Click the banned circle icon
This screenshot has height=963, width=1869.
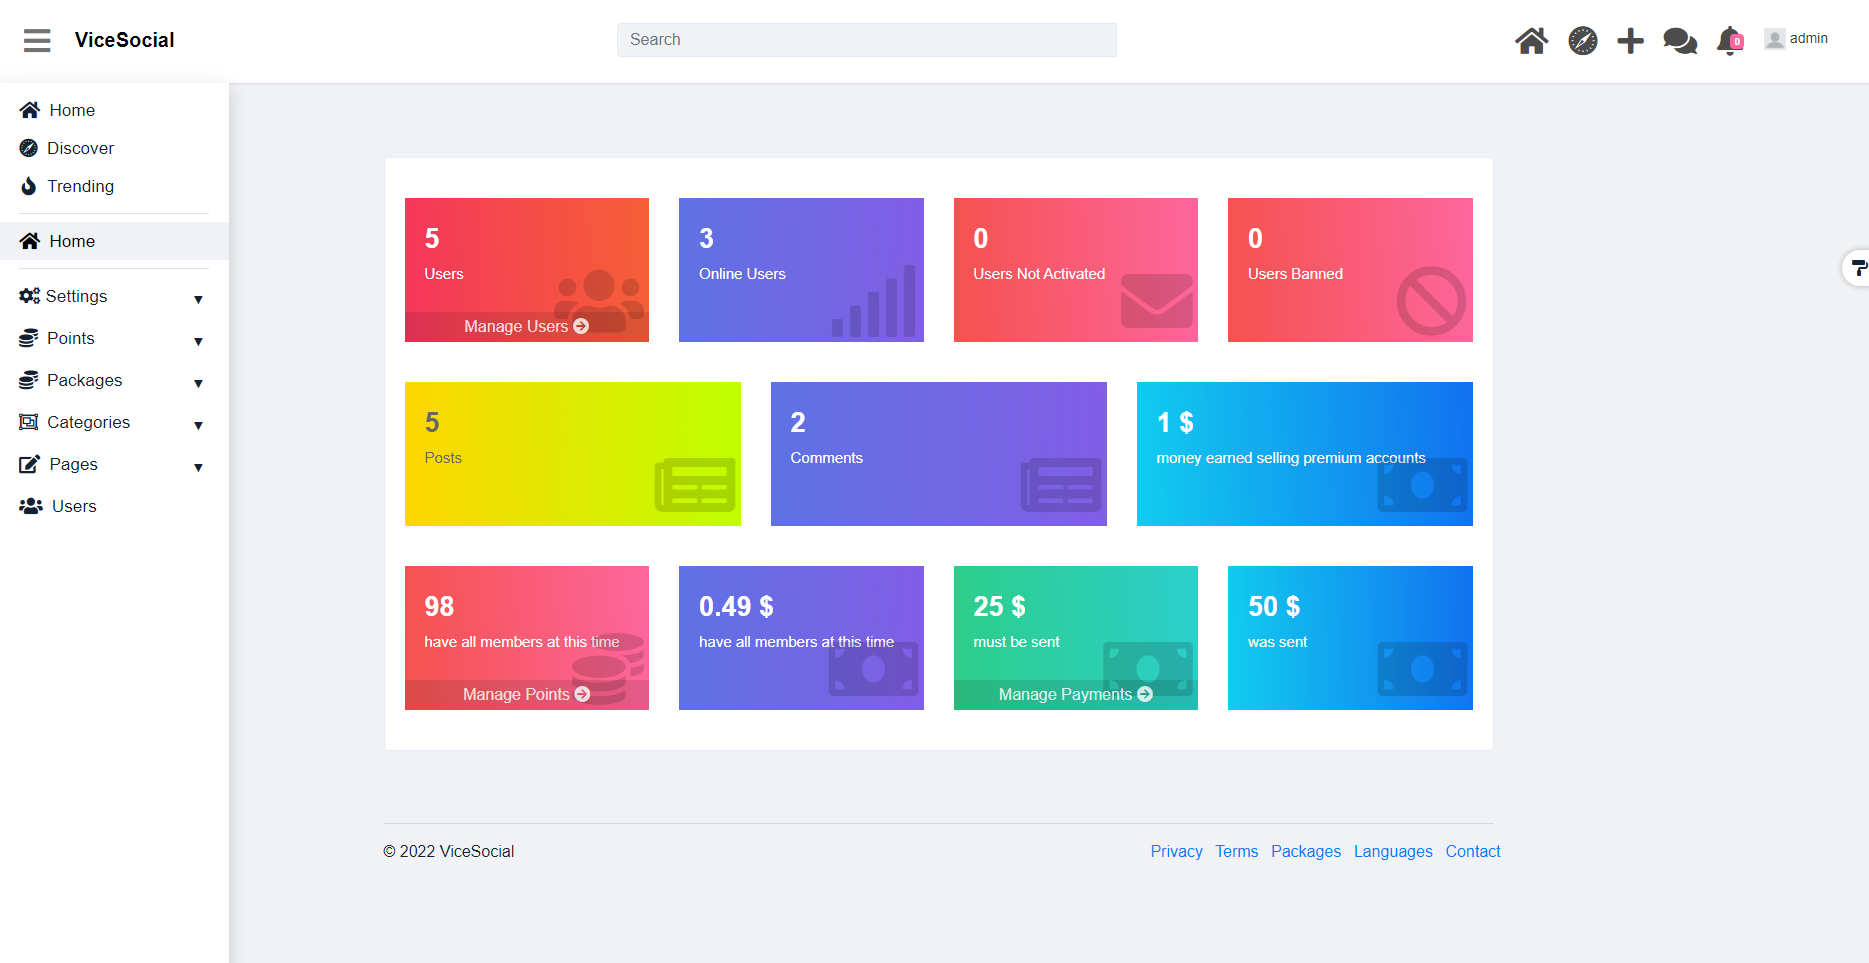(1431, 301)
